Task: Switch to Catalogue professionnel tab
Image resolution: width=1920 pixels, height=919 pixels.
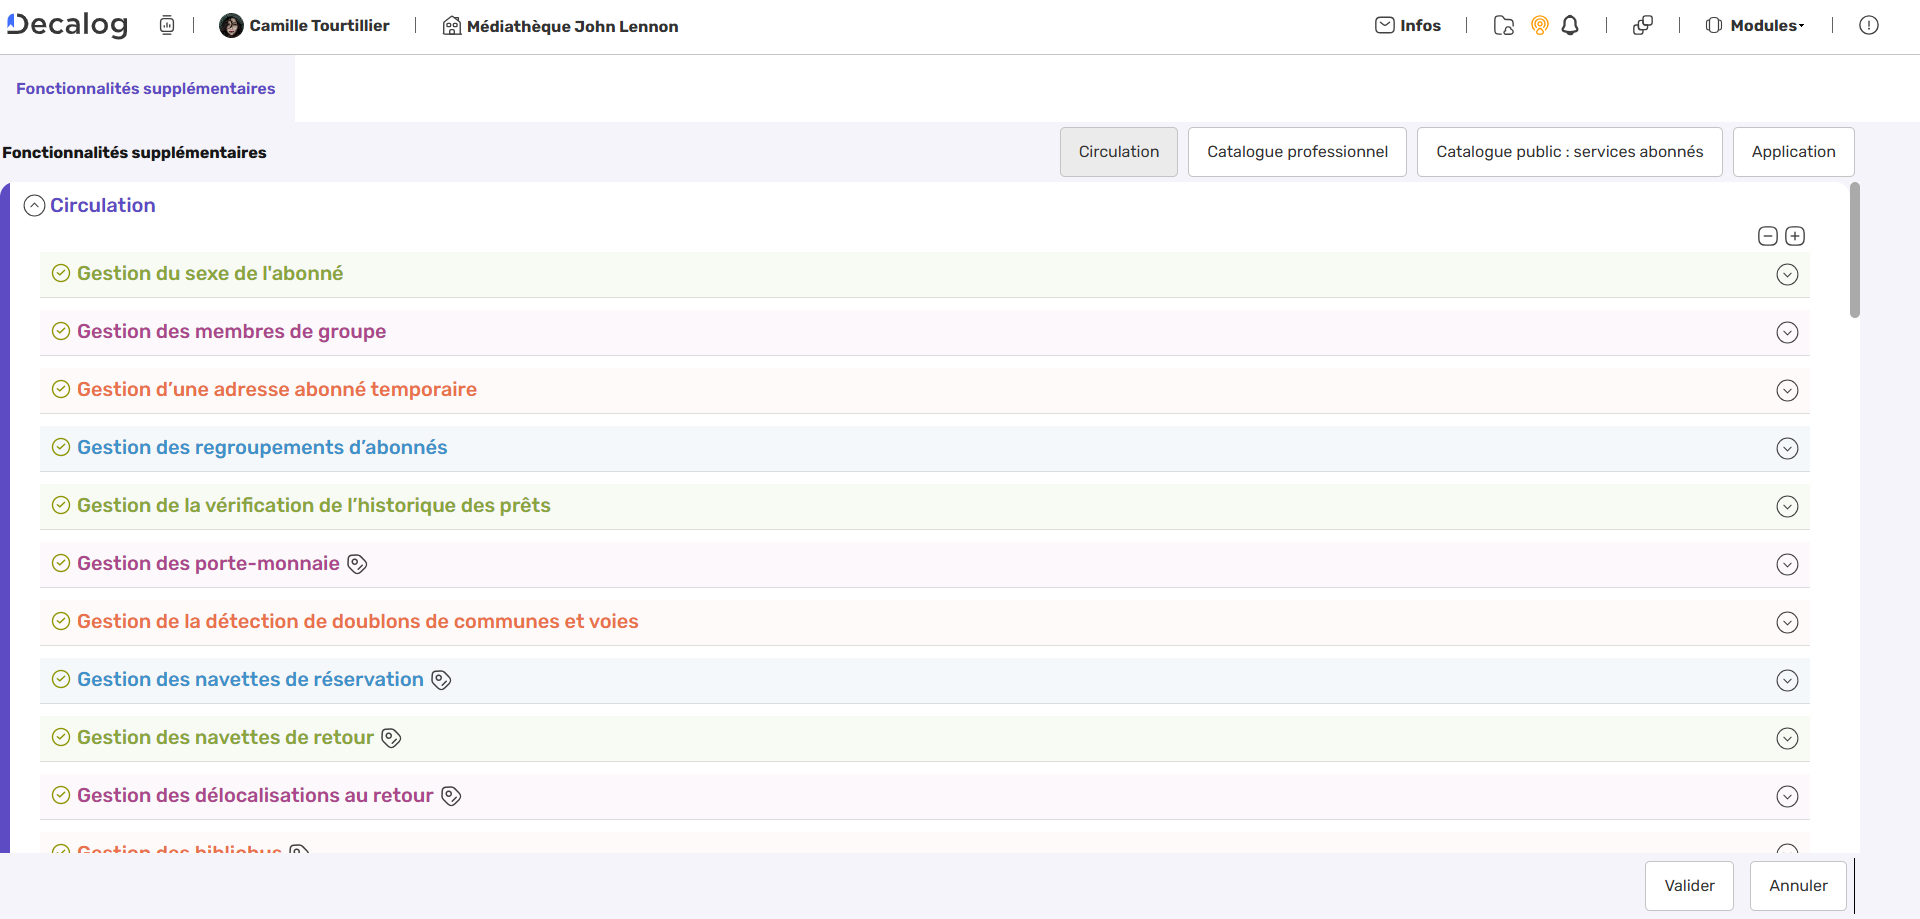Action: [x=1297, y=152]
